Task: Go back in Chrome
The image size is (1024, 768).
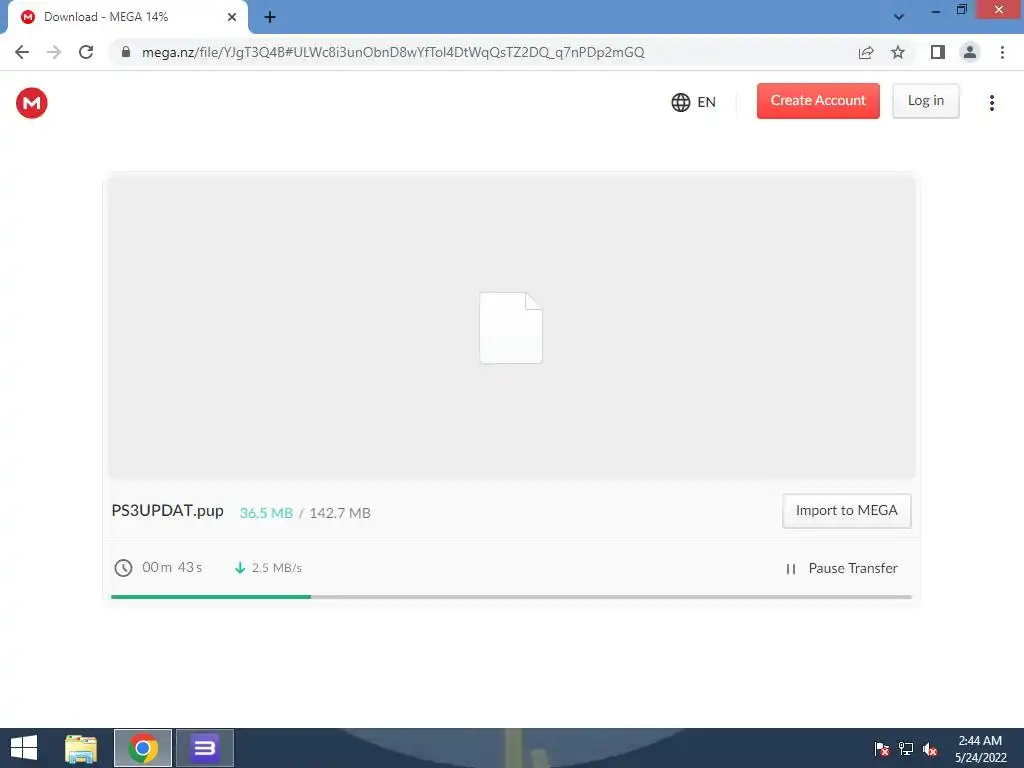Action: (22, 52)
